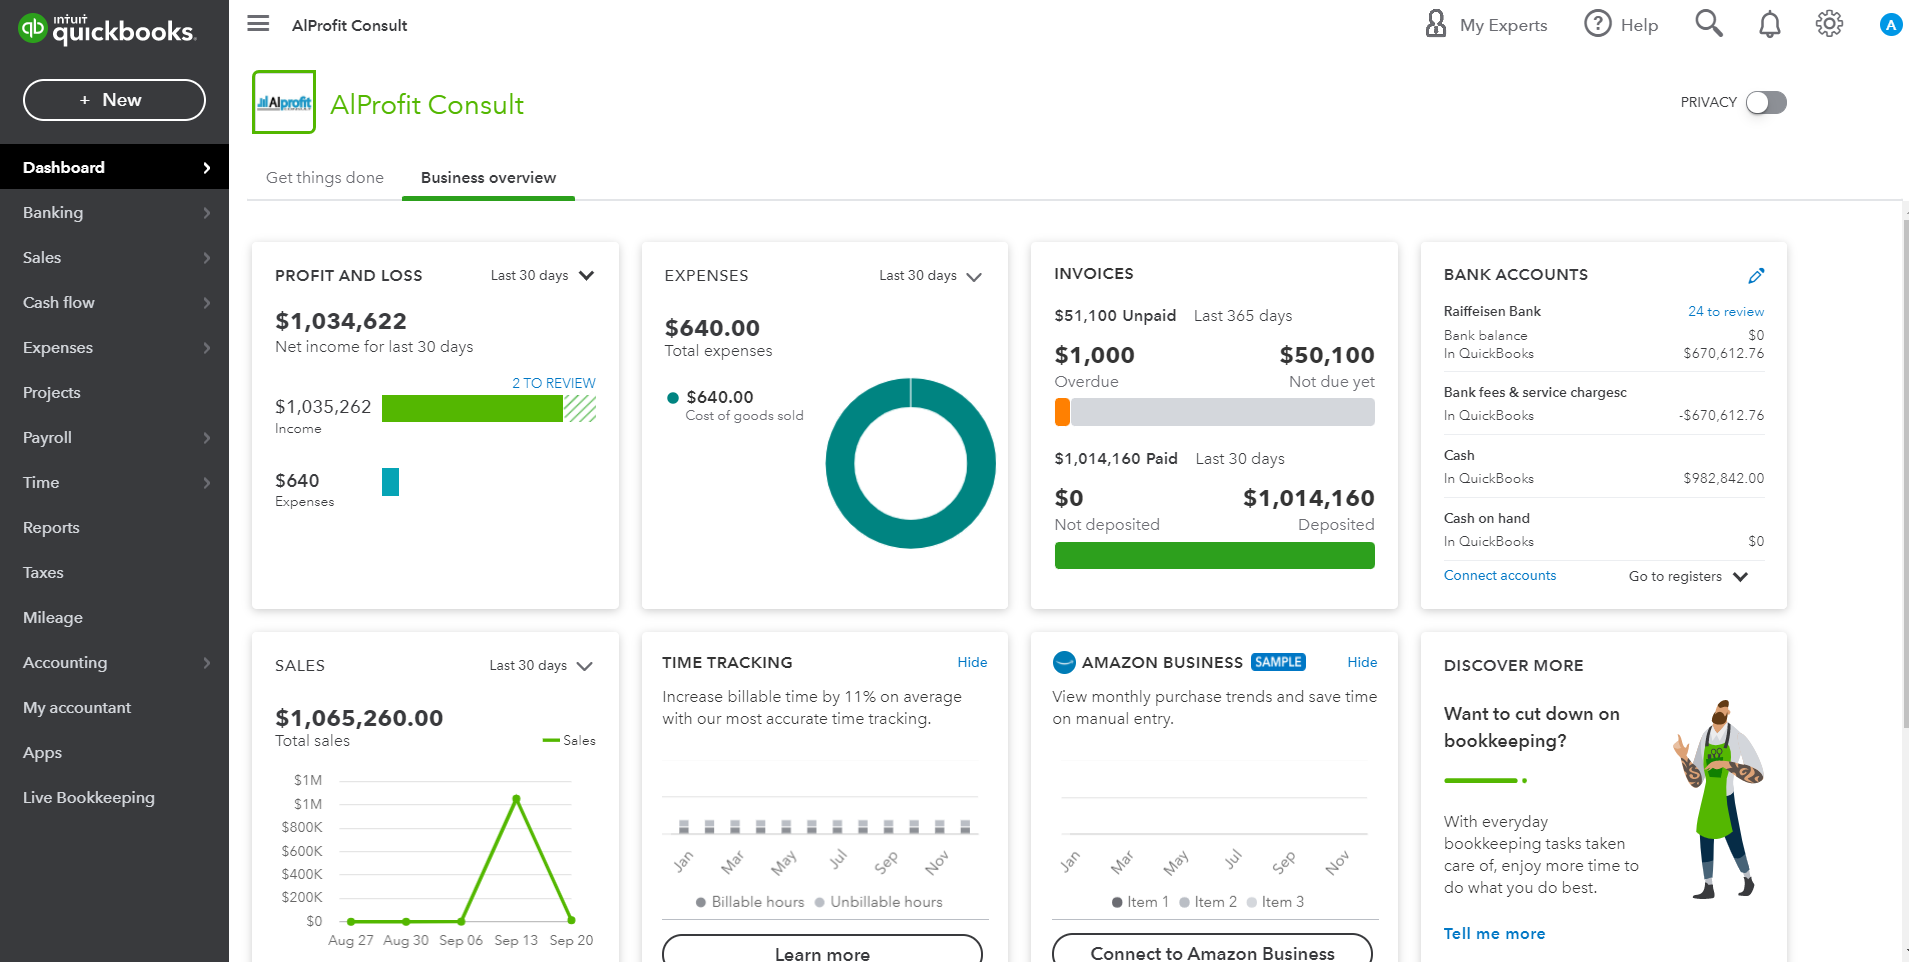Screen dimensions: 1909x962
Task: Click the Connect accounts link
Action: 1499,576
